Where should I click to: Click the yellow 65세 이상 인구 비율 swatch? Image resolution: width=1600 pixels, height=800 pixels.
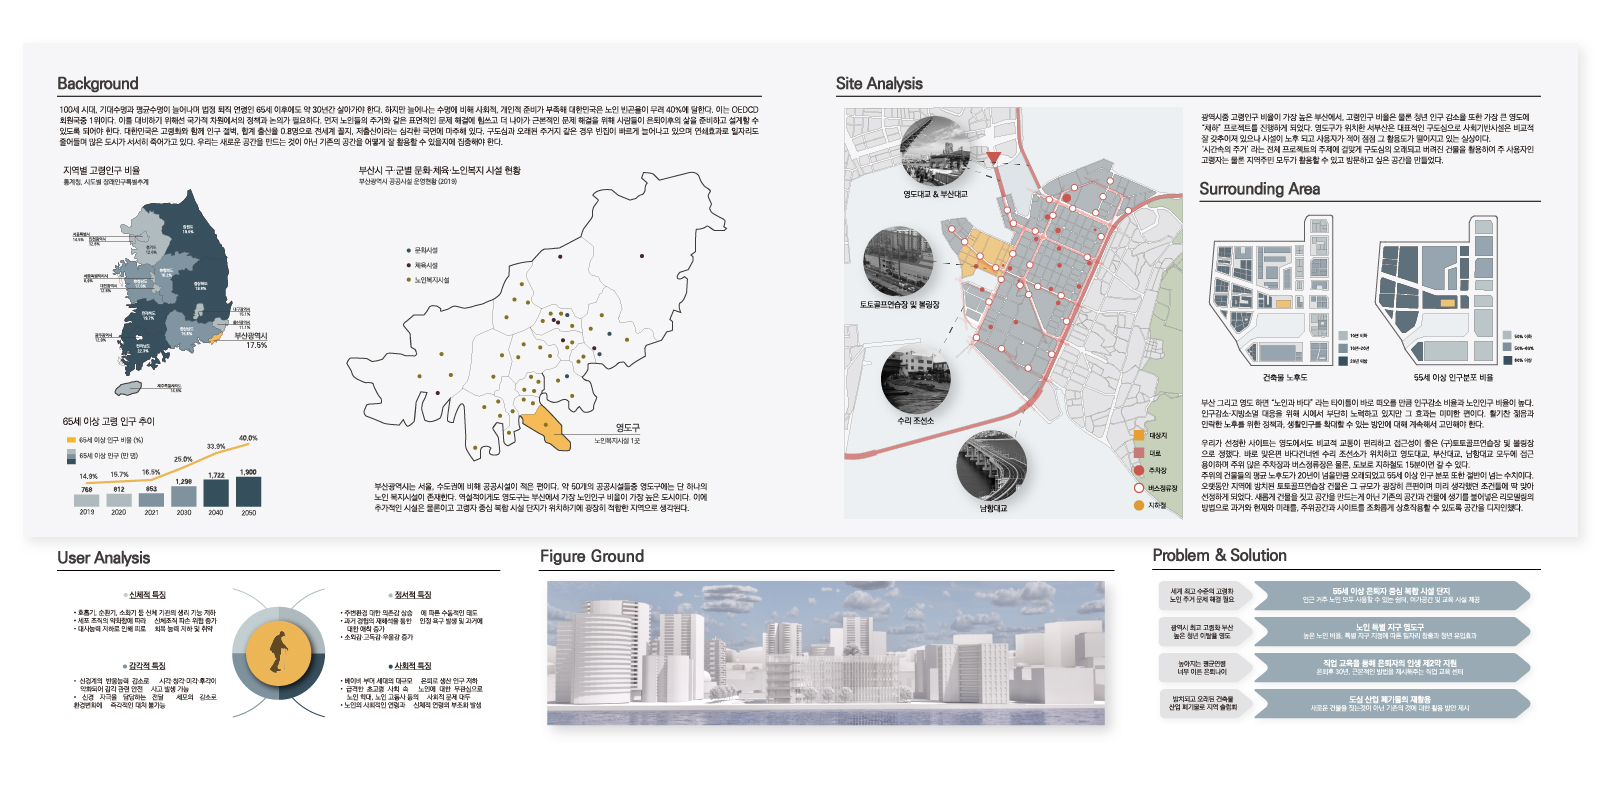[x=71, y=440]
